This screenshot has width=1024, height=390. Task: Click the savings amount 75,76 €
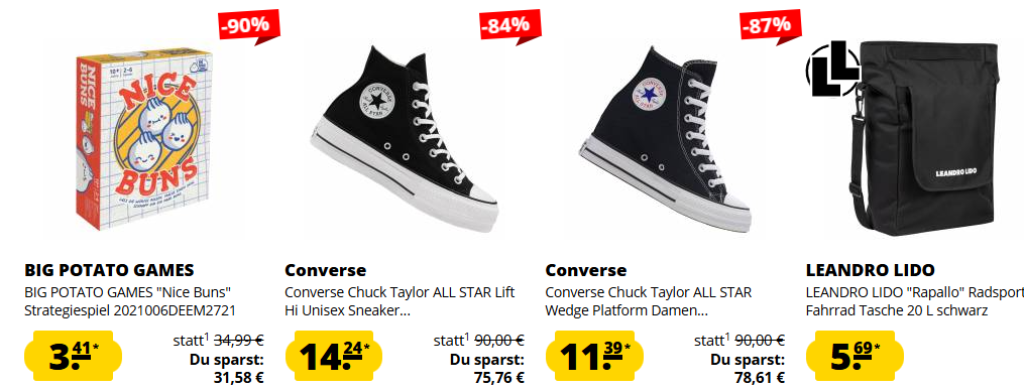click(x=499, y=377)
